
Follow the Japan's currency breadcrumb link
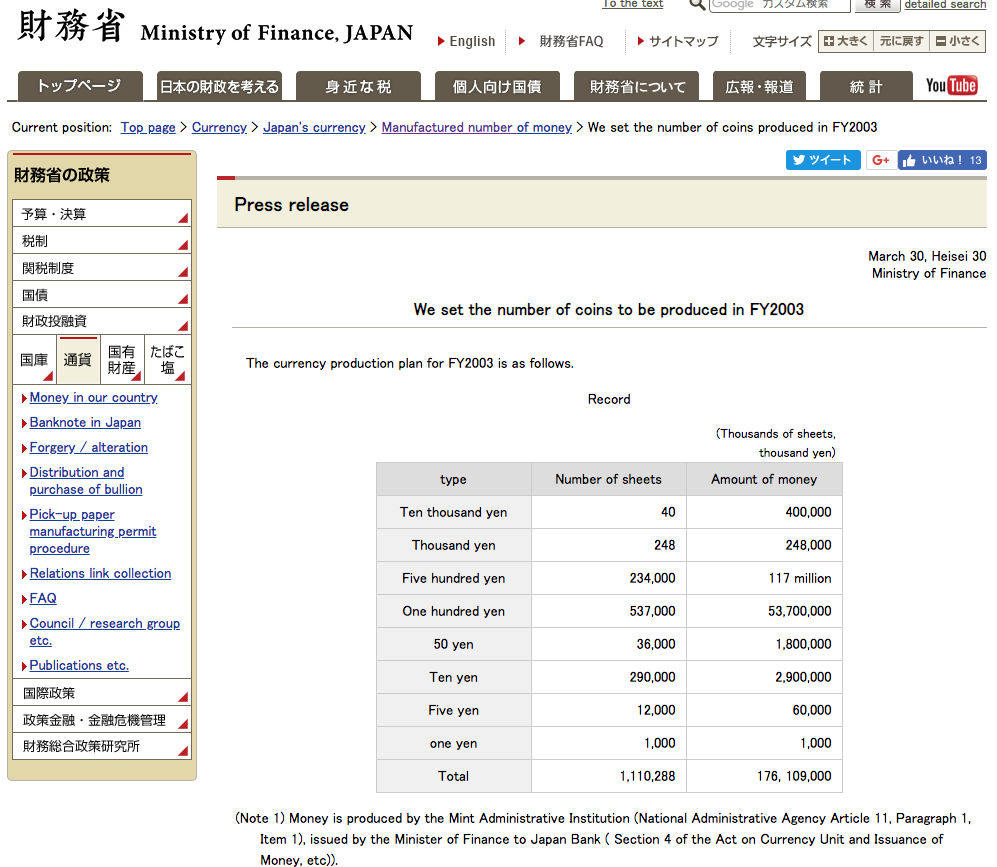click(314, 127)
